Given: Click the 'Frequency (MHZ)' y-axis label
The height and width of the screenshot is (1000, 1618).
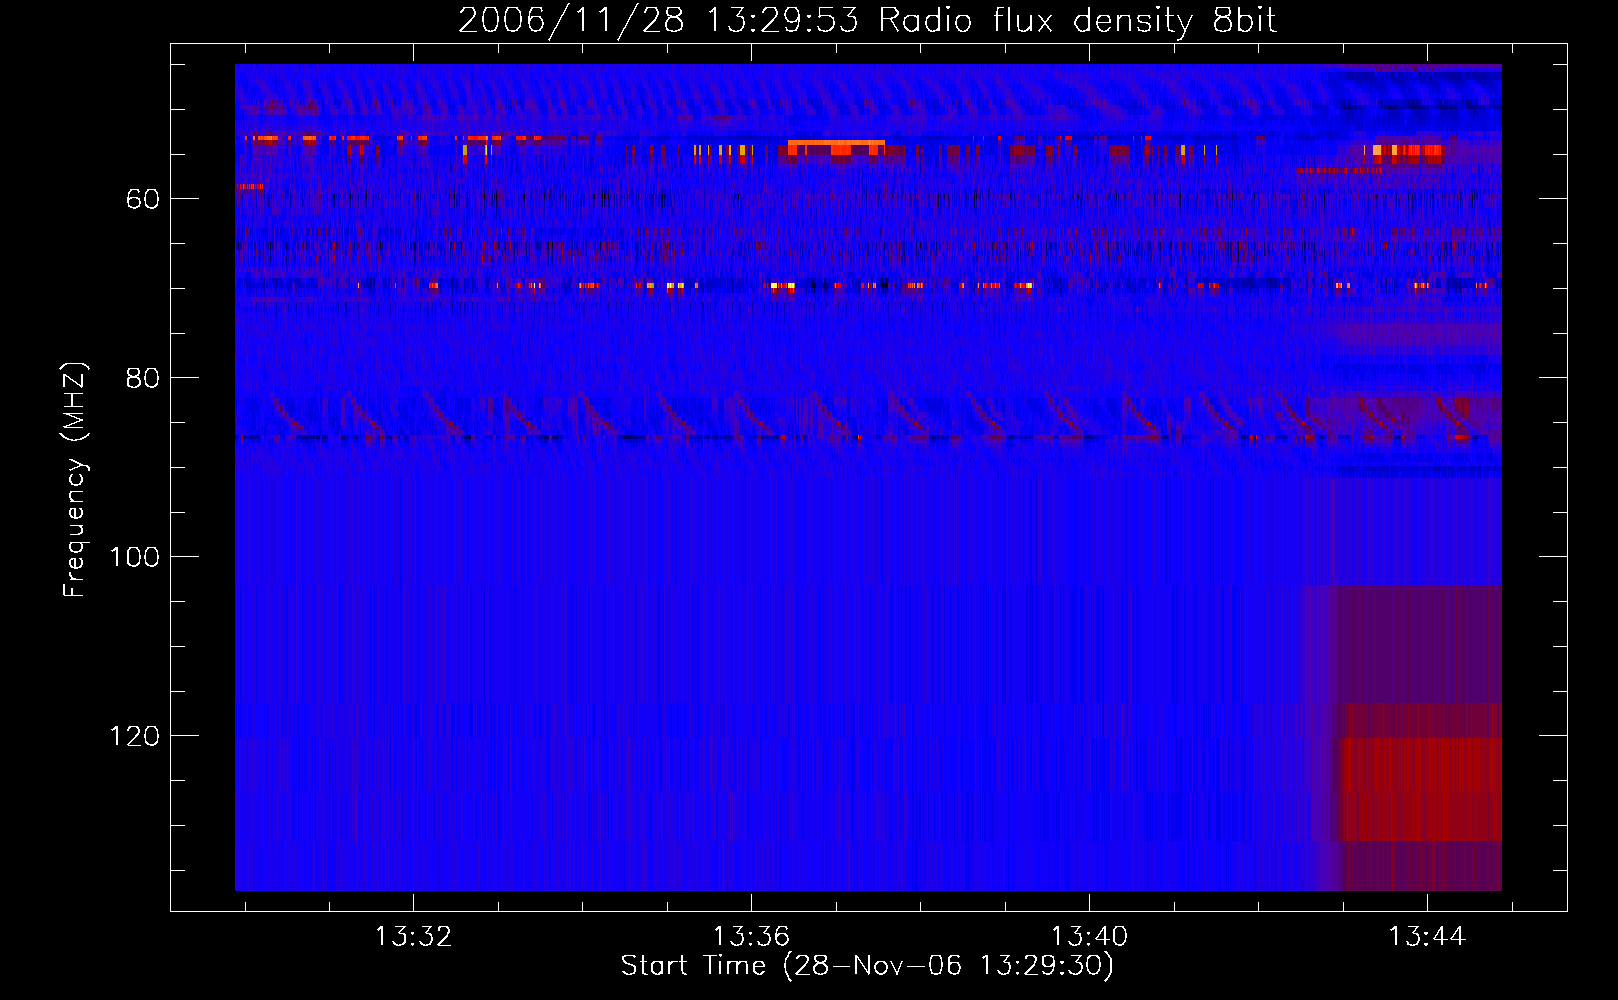Looking at the screenshot, I should 75,480.
